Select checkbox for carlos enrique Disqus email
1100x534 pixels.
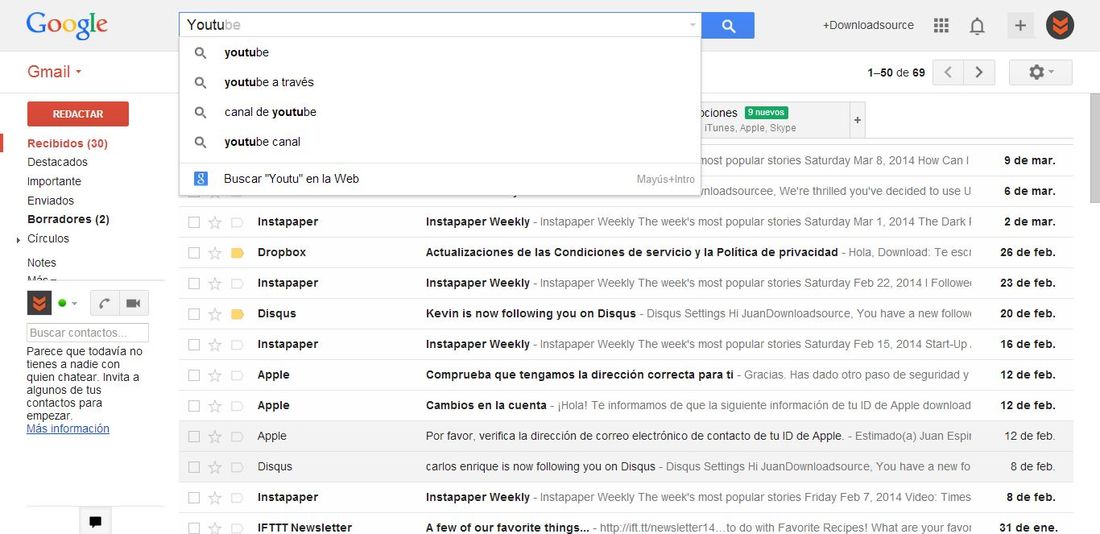[x=194, y=467]
